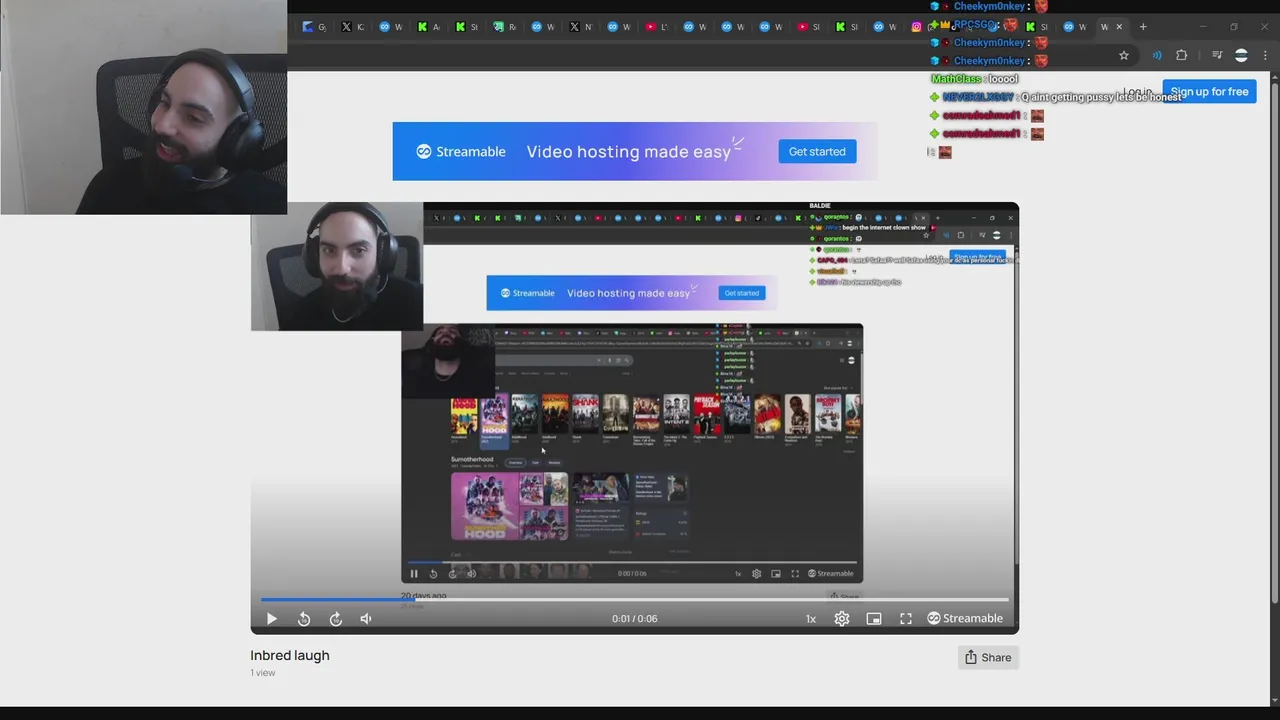Open a new browser tab
Image resolution: width=1280 pixels, height=720 pixels.
pyautogui.click(x=1143, y=27)
